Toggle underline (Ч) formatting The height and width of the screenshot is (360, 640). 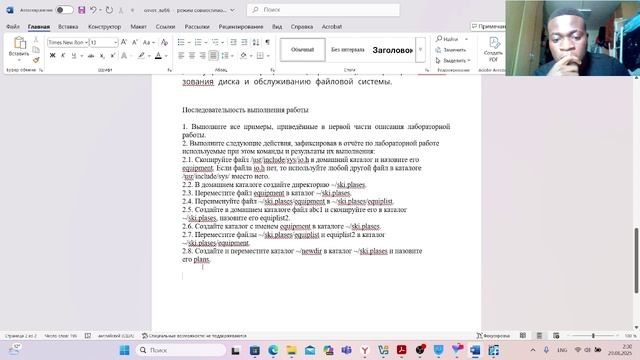tap(74, 56)
